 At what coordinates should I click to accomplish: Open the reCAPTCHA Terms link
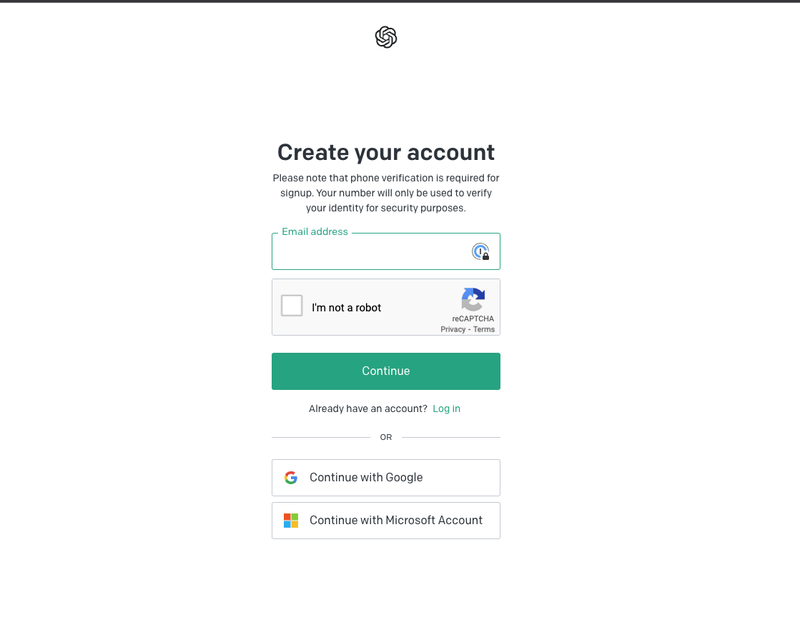(x=484, y=329)
